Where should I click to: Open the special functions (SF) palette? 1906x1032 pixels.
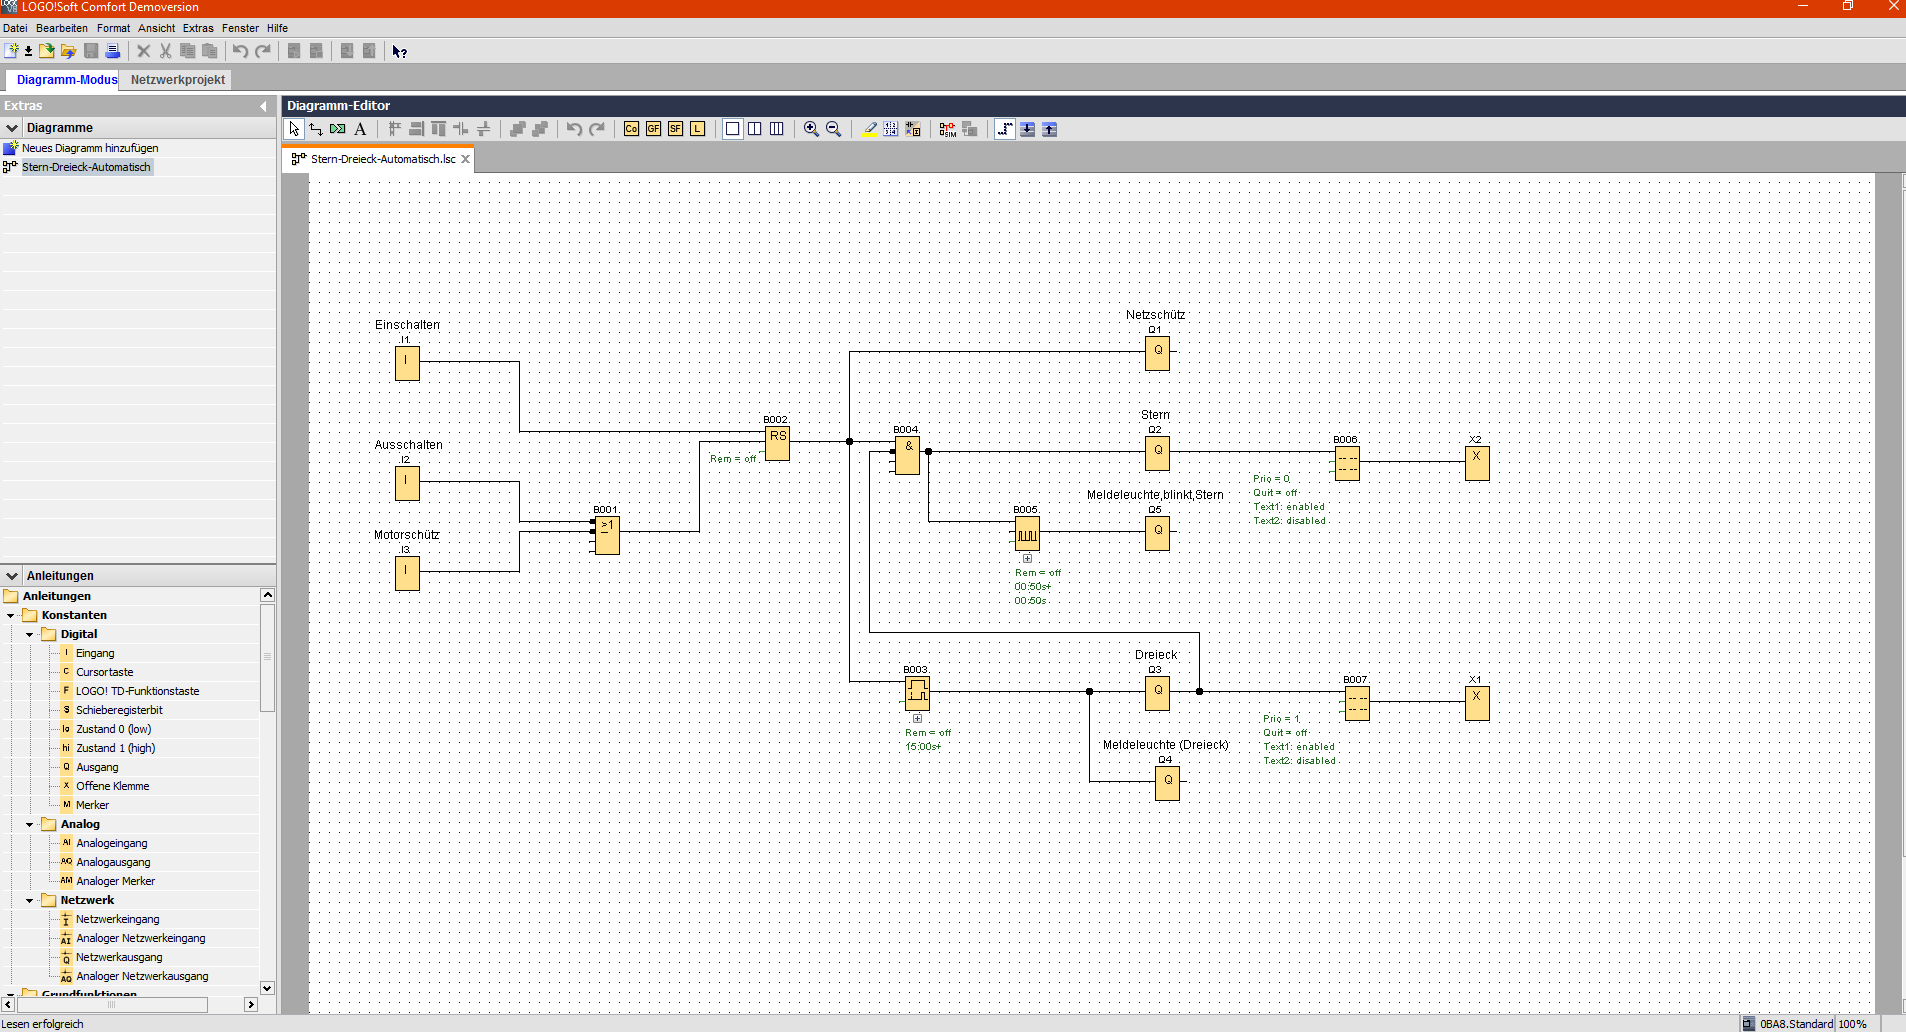[675, 129]
